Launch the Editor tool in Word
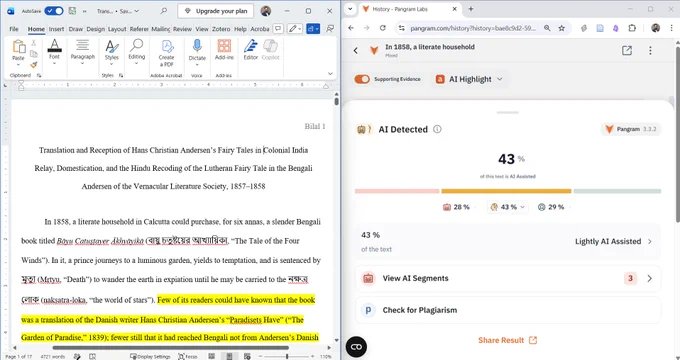The image size is (680, 360). click(x=251, y=49)
